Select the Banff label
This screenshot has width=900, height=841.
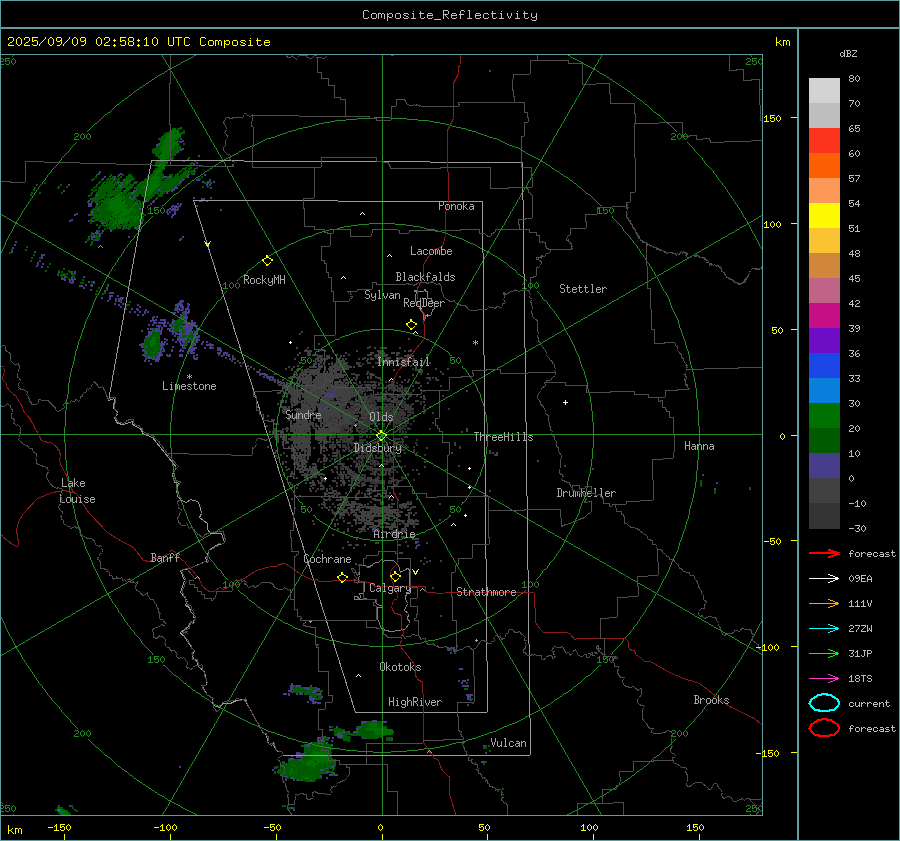point(165,557)
